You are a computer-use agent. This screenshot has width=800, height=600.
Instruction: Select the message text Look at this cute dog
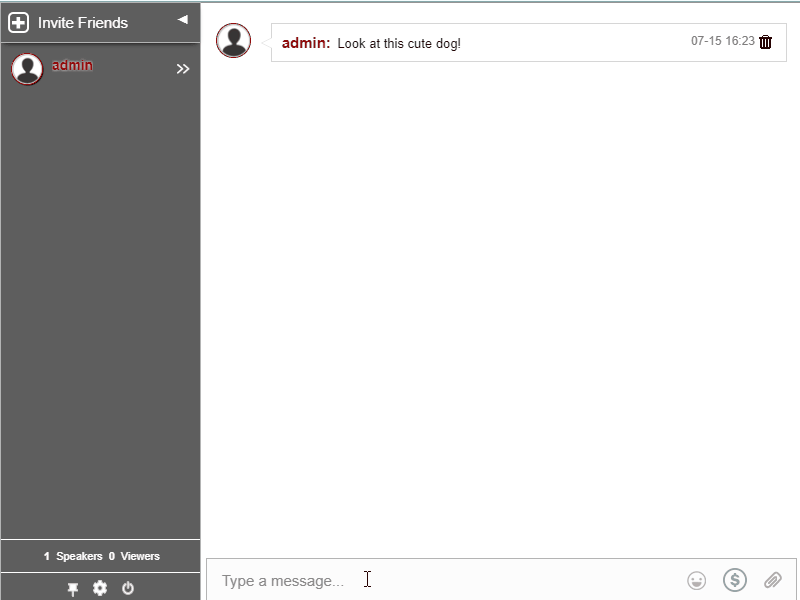tap(398, 43)
